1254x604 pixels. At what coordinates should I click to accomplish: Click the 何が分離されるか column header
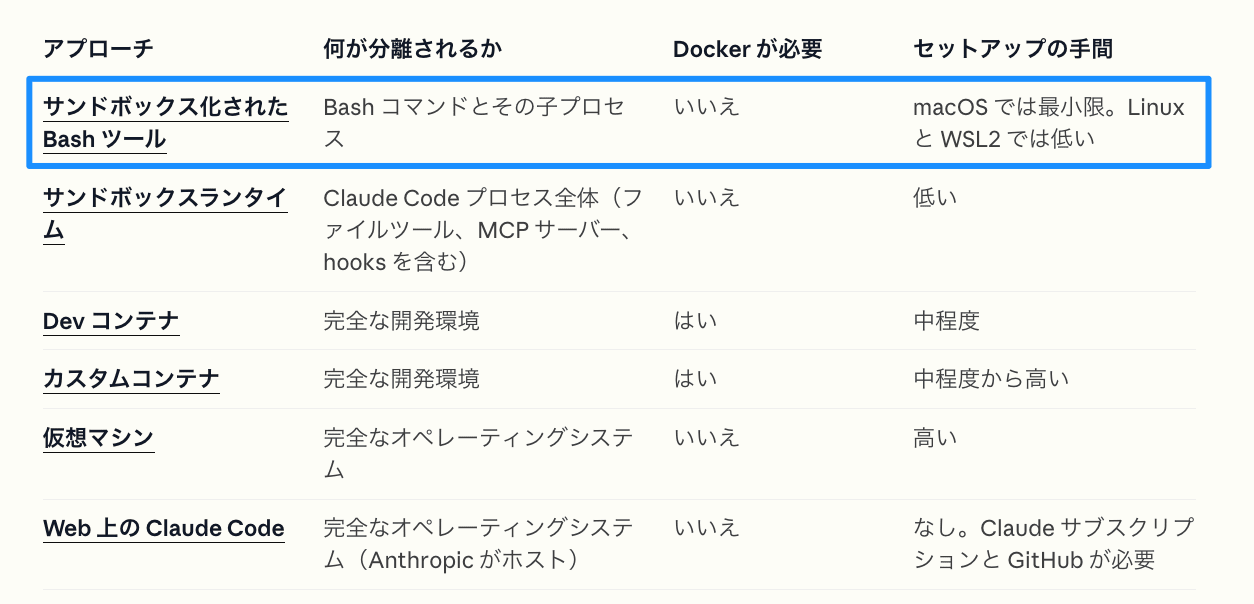[412, 48]
